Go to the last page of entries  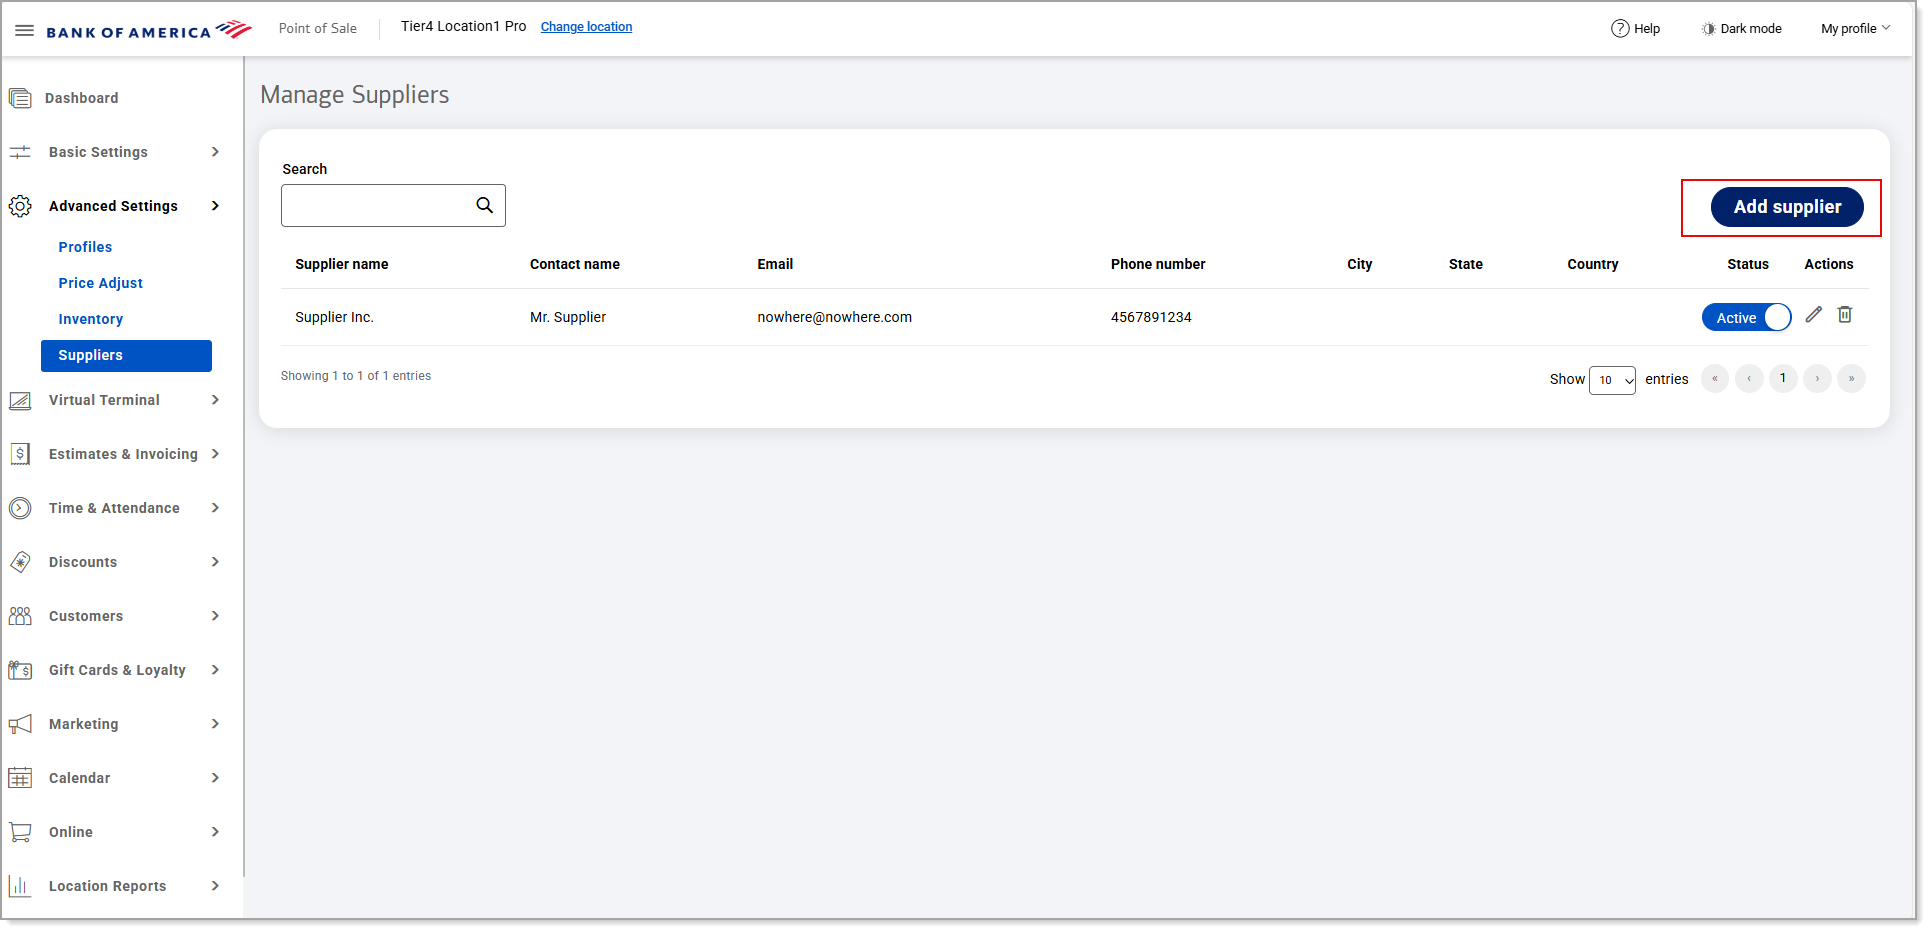point(1851,379)
